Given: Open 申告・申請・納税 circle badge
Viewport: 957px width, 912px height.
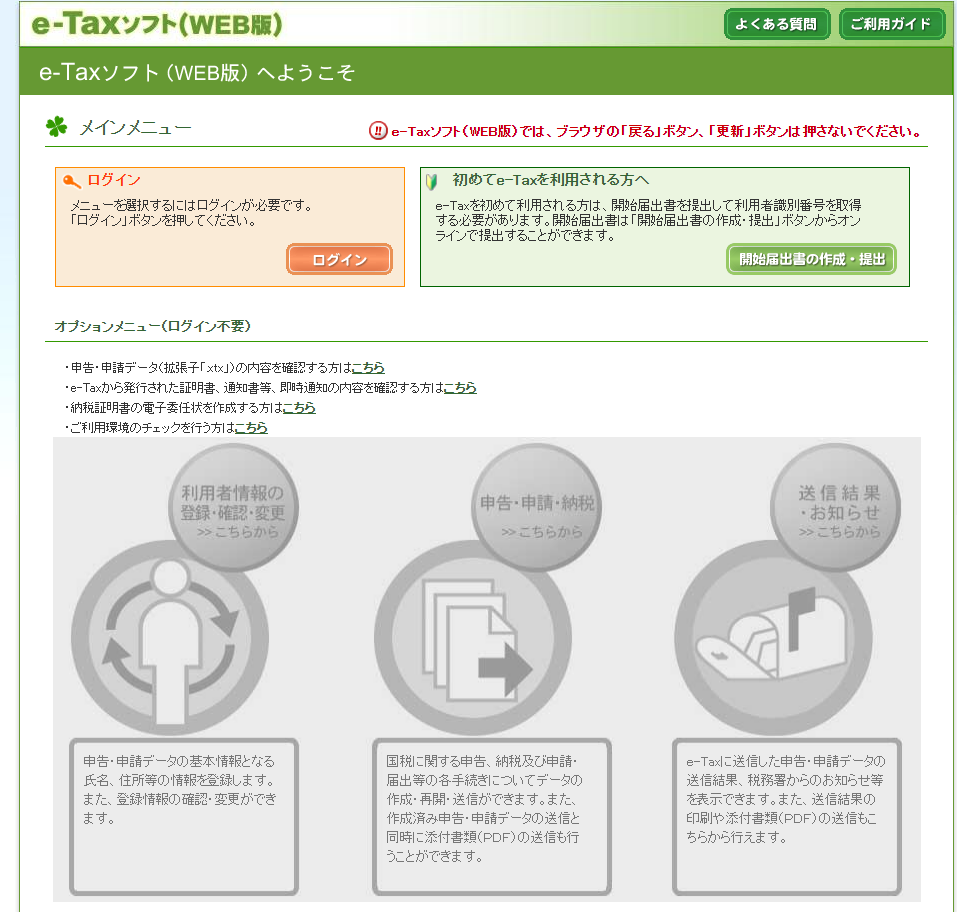Looking at the screenshot, I should (x=537, y=510).
